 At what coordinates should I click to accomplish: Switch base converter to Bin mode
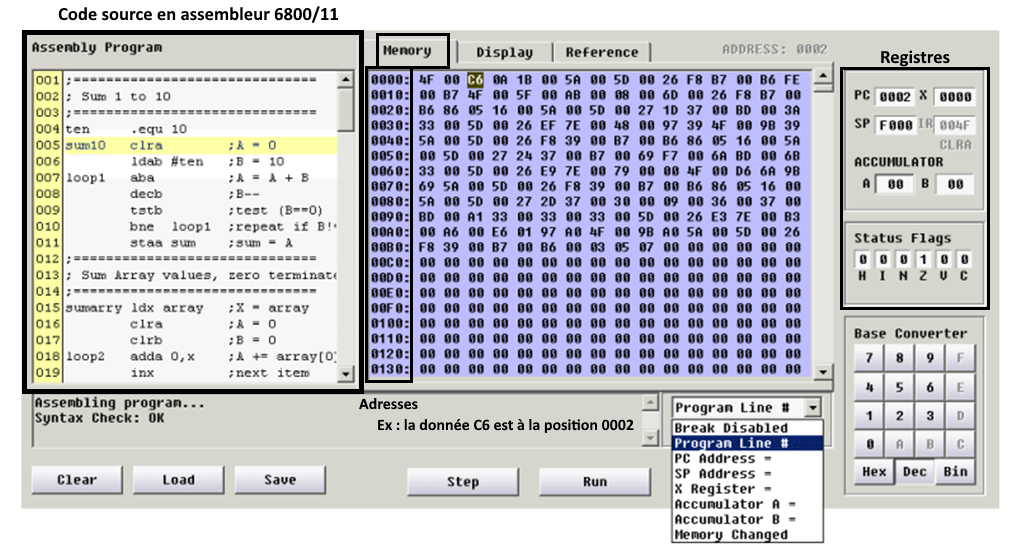[956, 472]
